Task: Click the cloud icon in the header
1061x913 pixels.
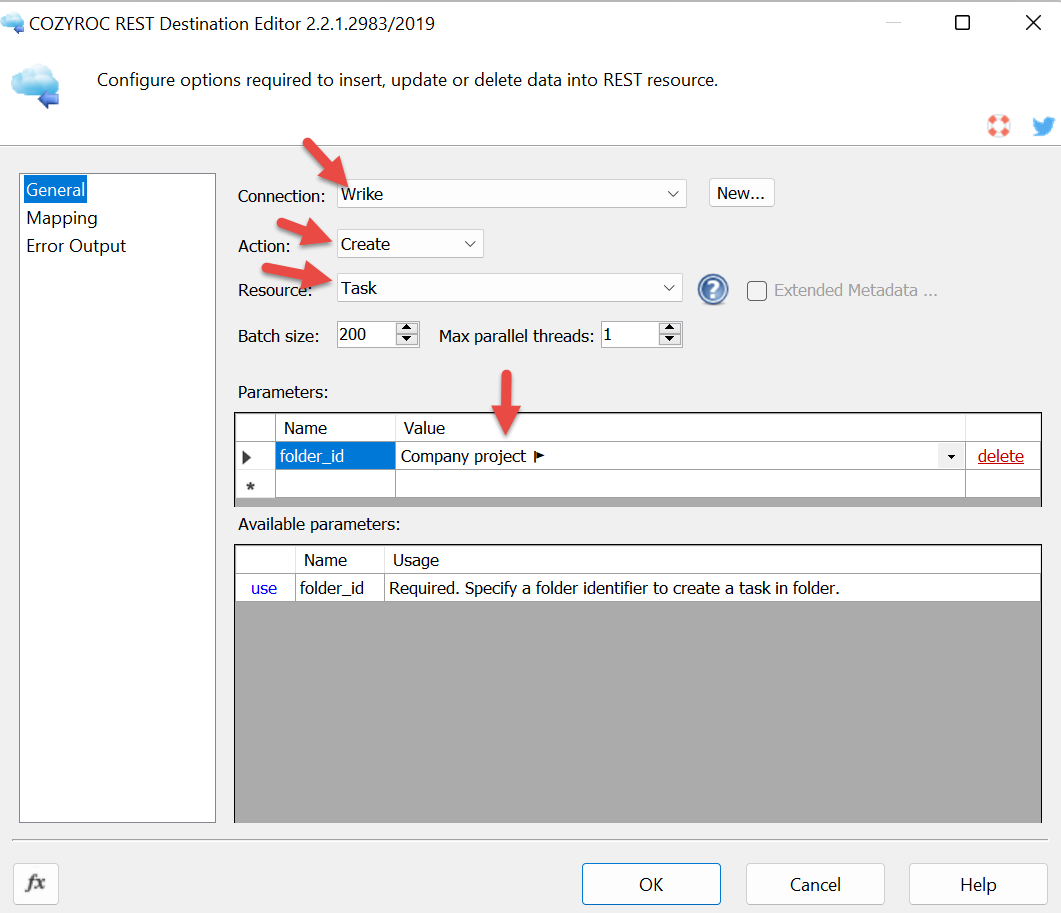Action: [35, 84]
